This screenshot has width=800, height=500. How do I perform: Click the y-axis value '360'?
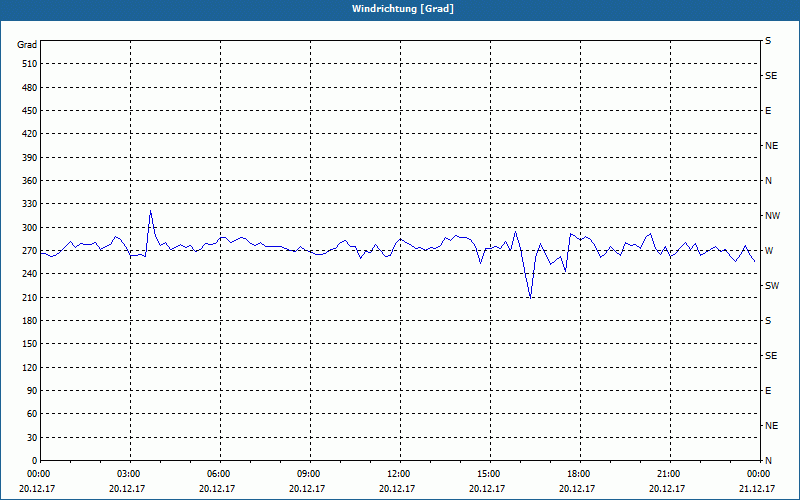point(30,181)
